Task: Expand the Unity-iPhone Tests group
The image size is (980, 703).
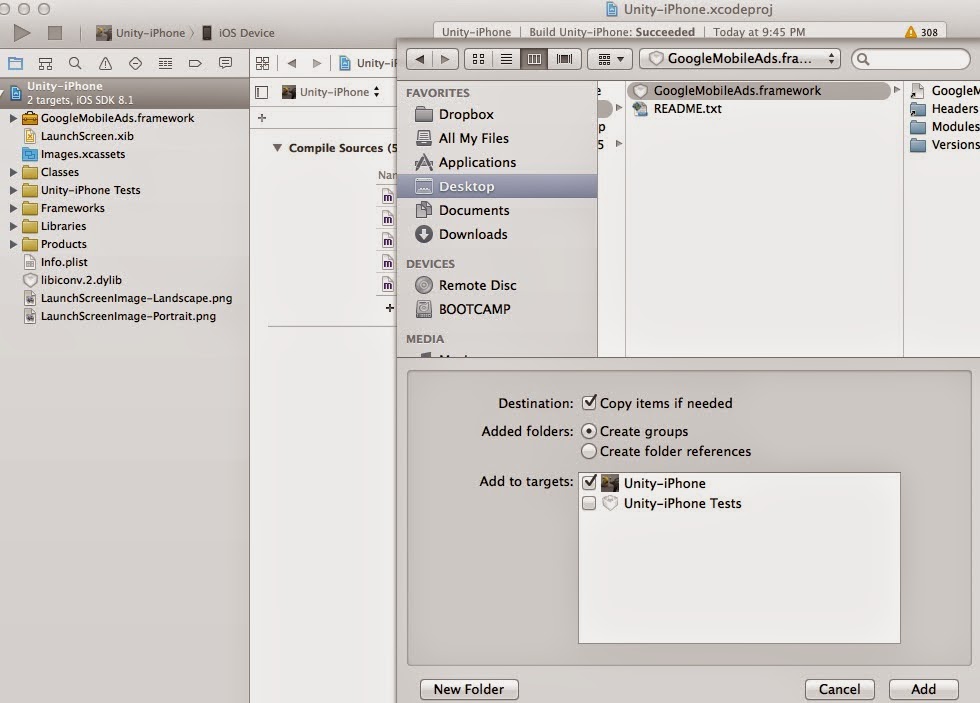Action: tap(12, 190)
